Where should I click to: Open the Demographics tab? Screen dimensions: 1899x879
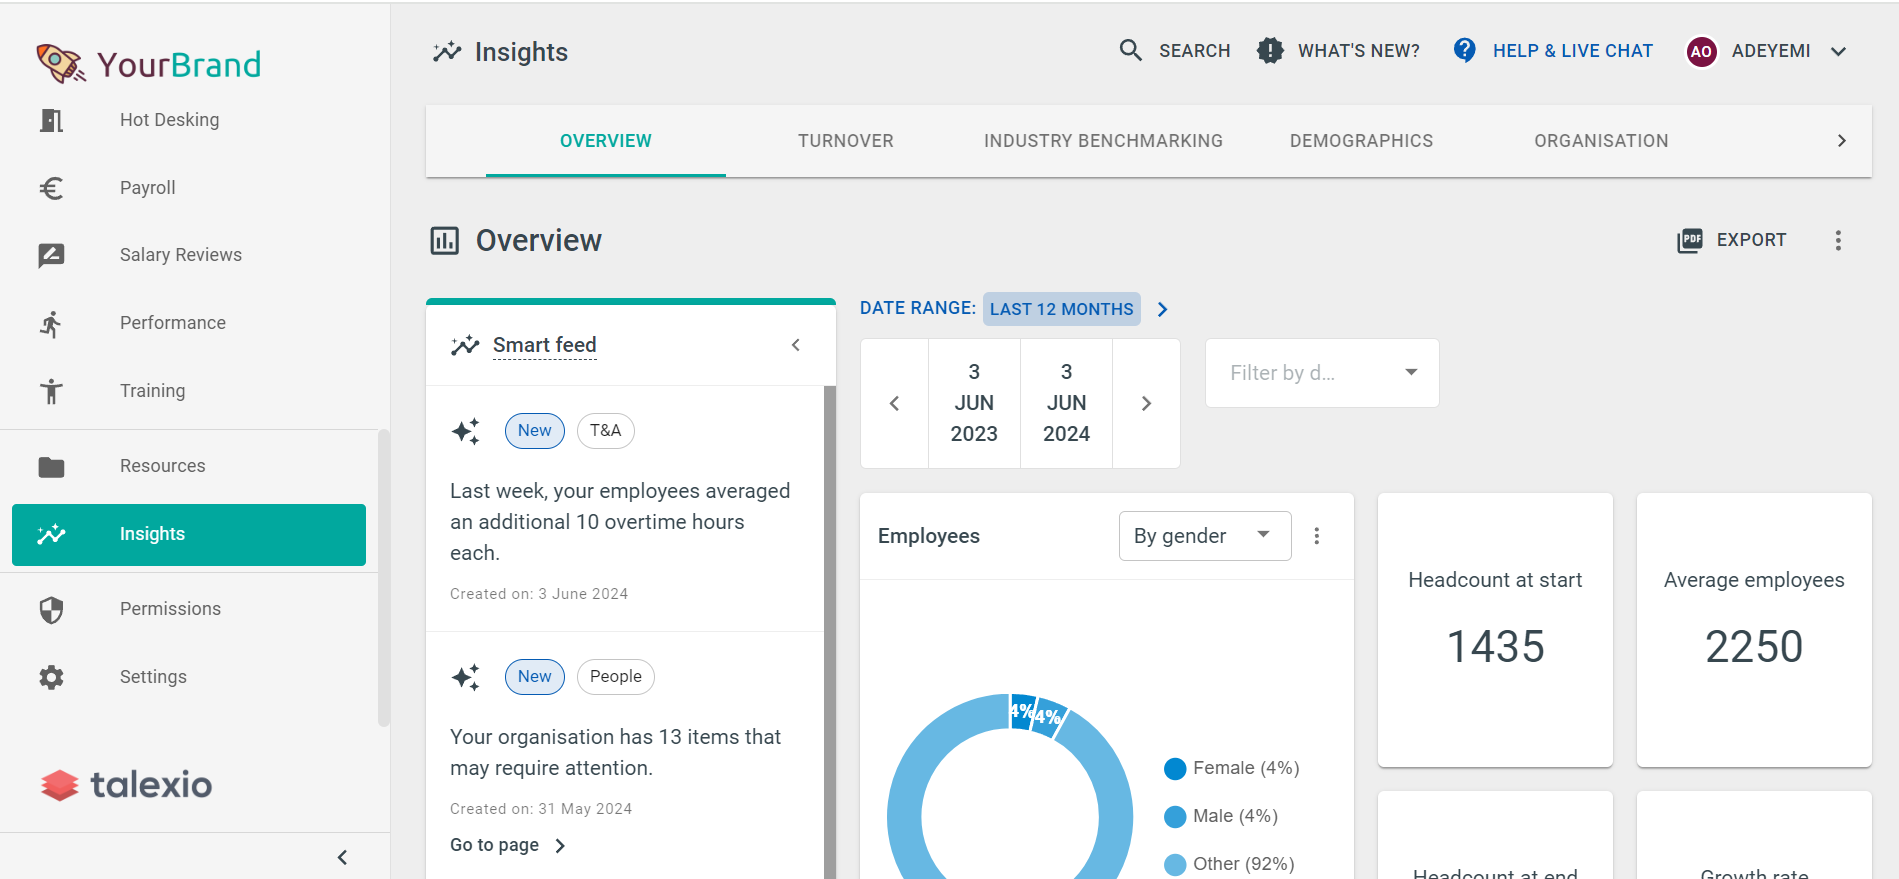click(1361, 141)
